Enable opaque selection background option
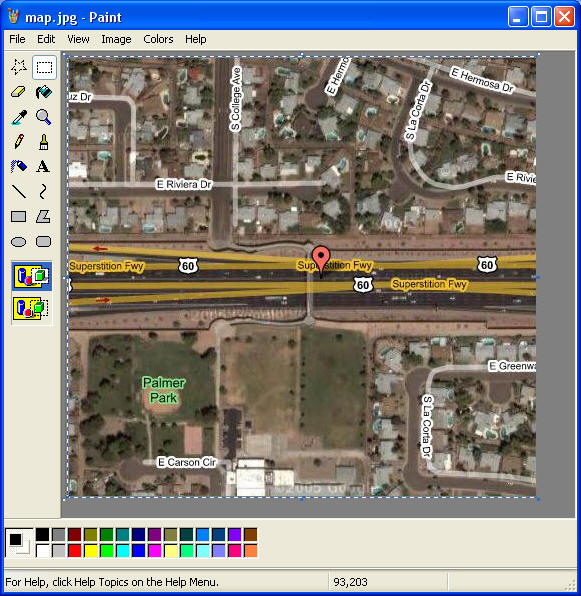This screenshot has height=596, width=581. coord(32,276)
